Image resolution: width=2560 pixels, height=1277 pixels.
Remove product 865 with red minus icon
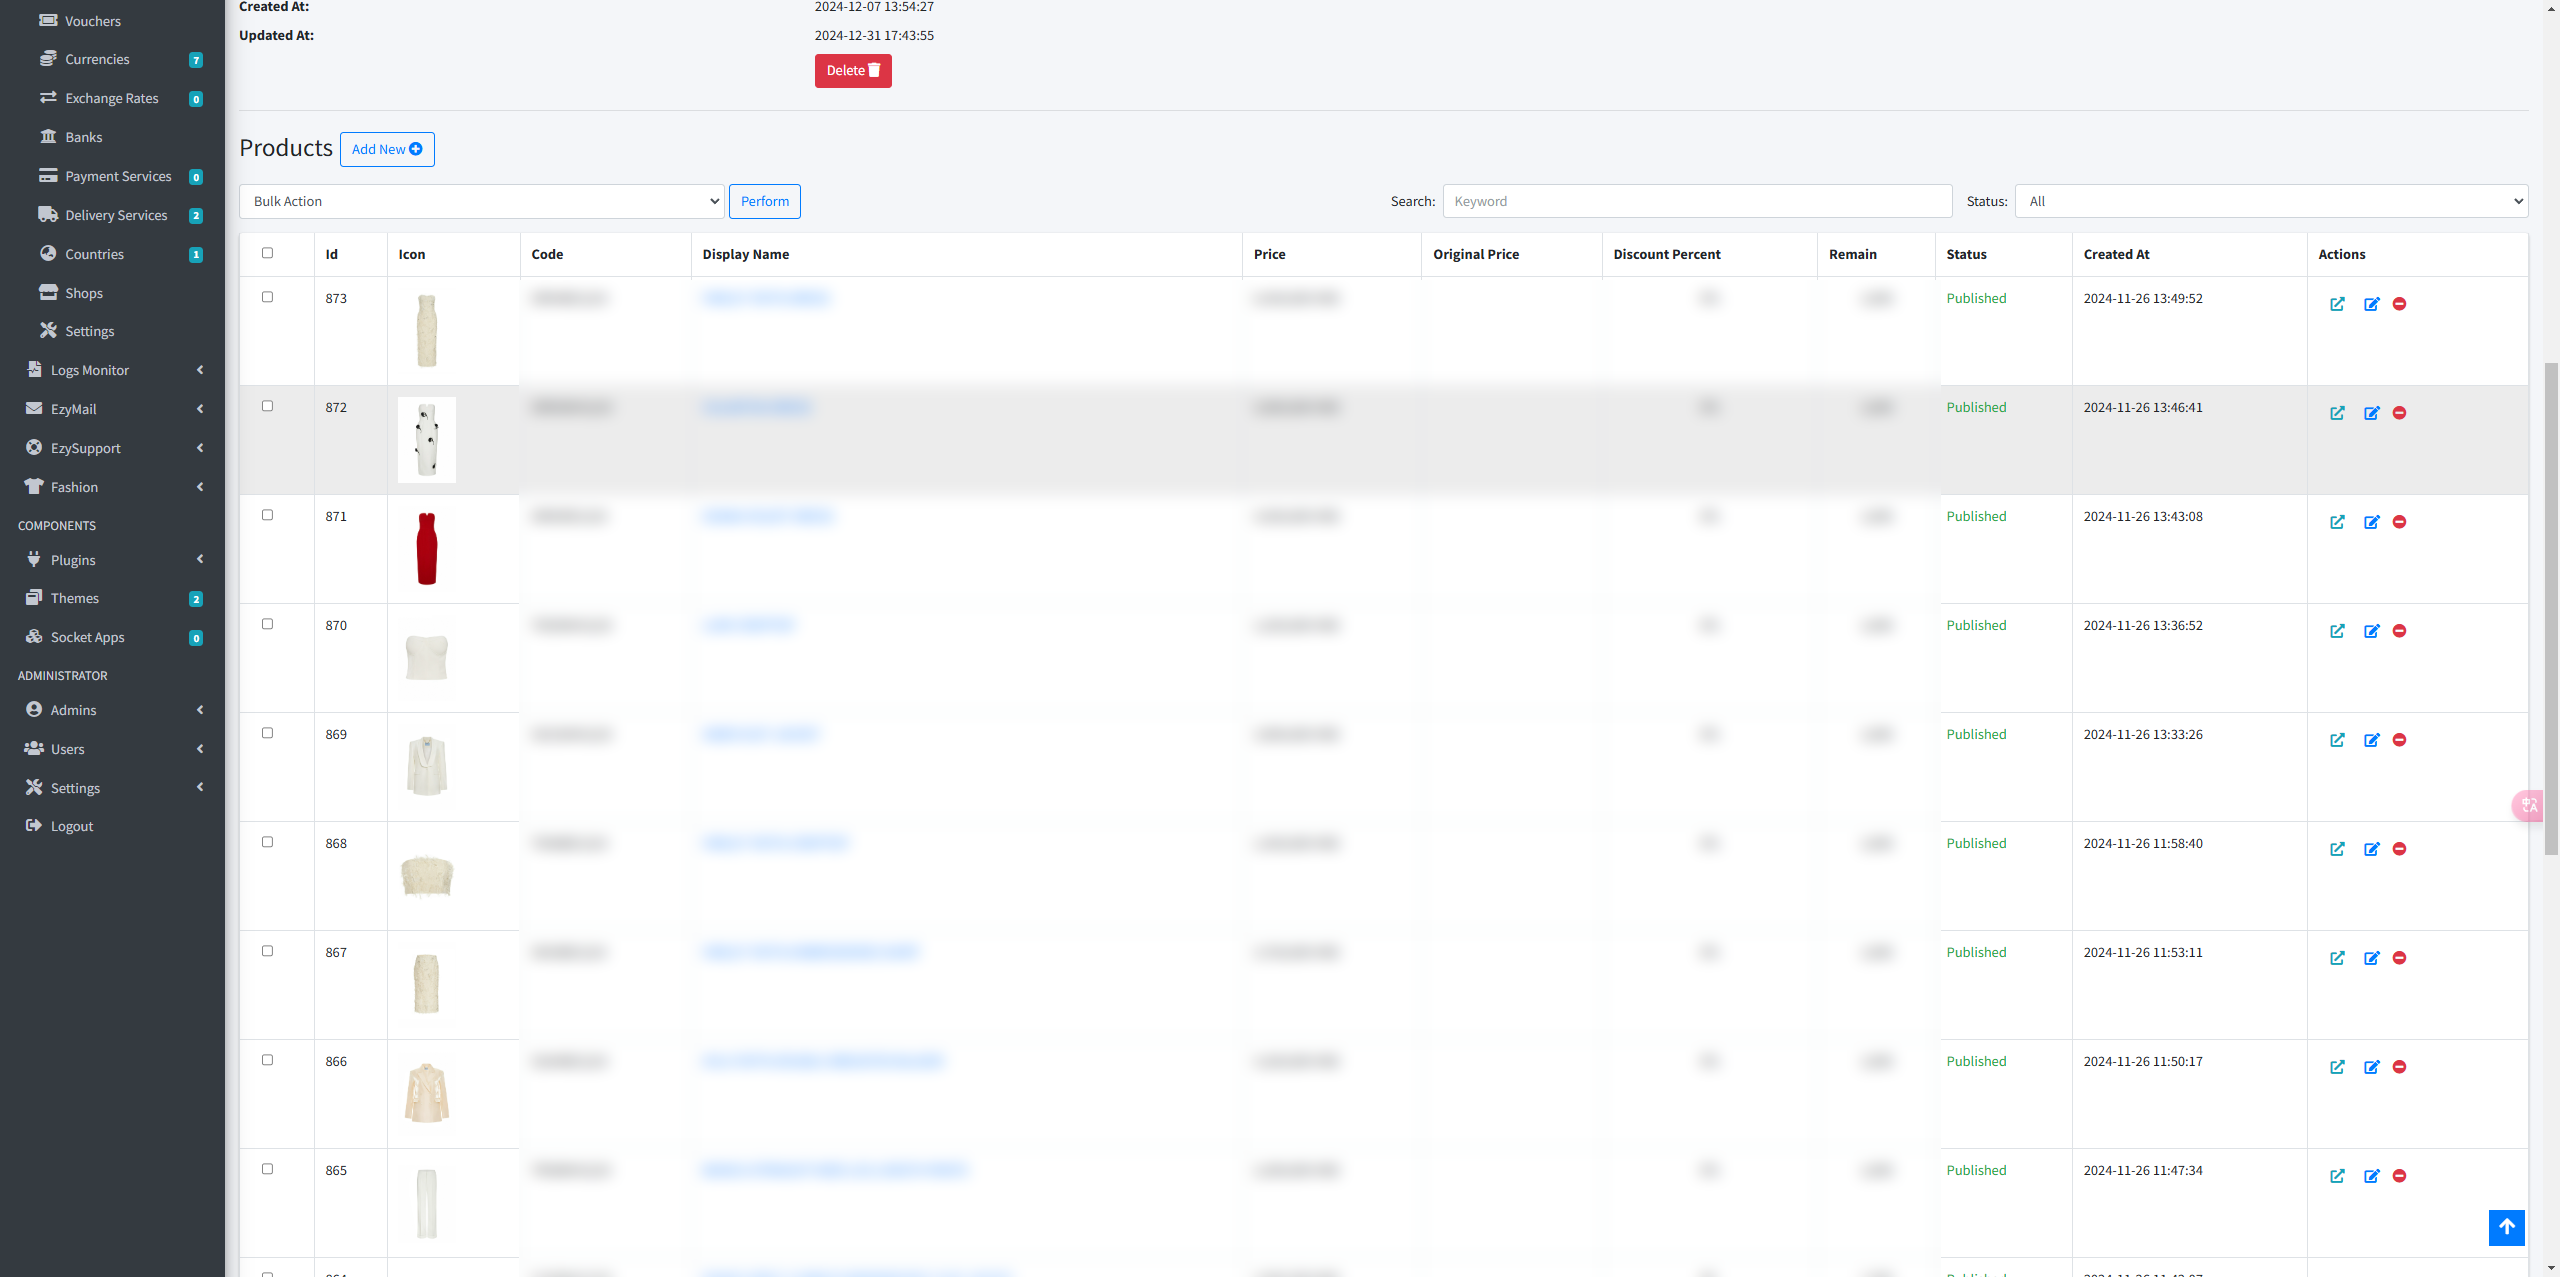pyautogui.click(x=2399, y=1176)
